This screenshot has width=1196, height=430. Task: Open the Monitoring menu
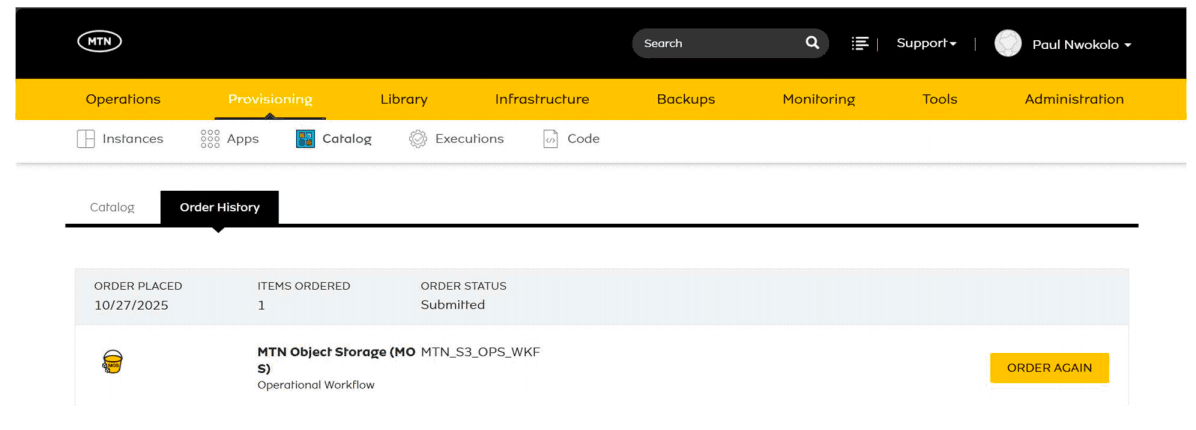[x=818, y=99]
